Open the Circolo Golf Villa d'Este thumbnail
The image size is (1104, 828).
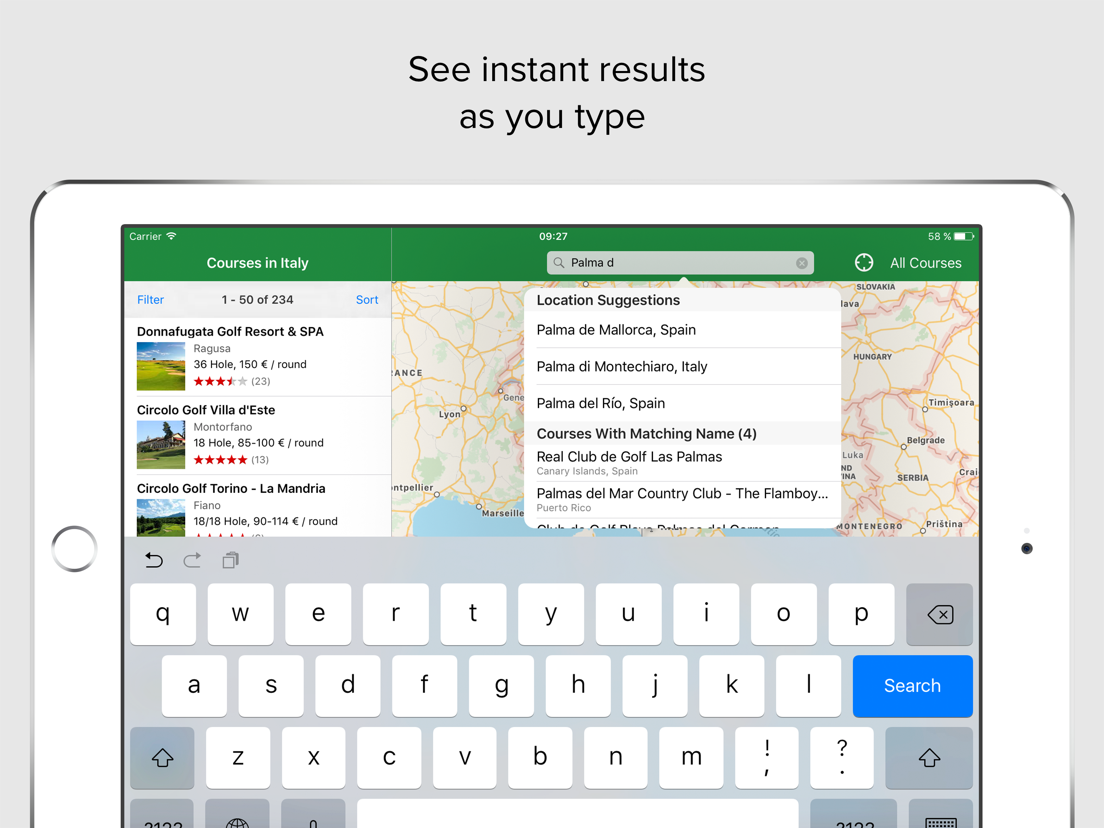(161, 445)
